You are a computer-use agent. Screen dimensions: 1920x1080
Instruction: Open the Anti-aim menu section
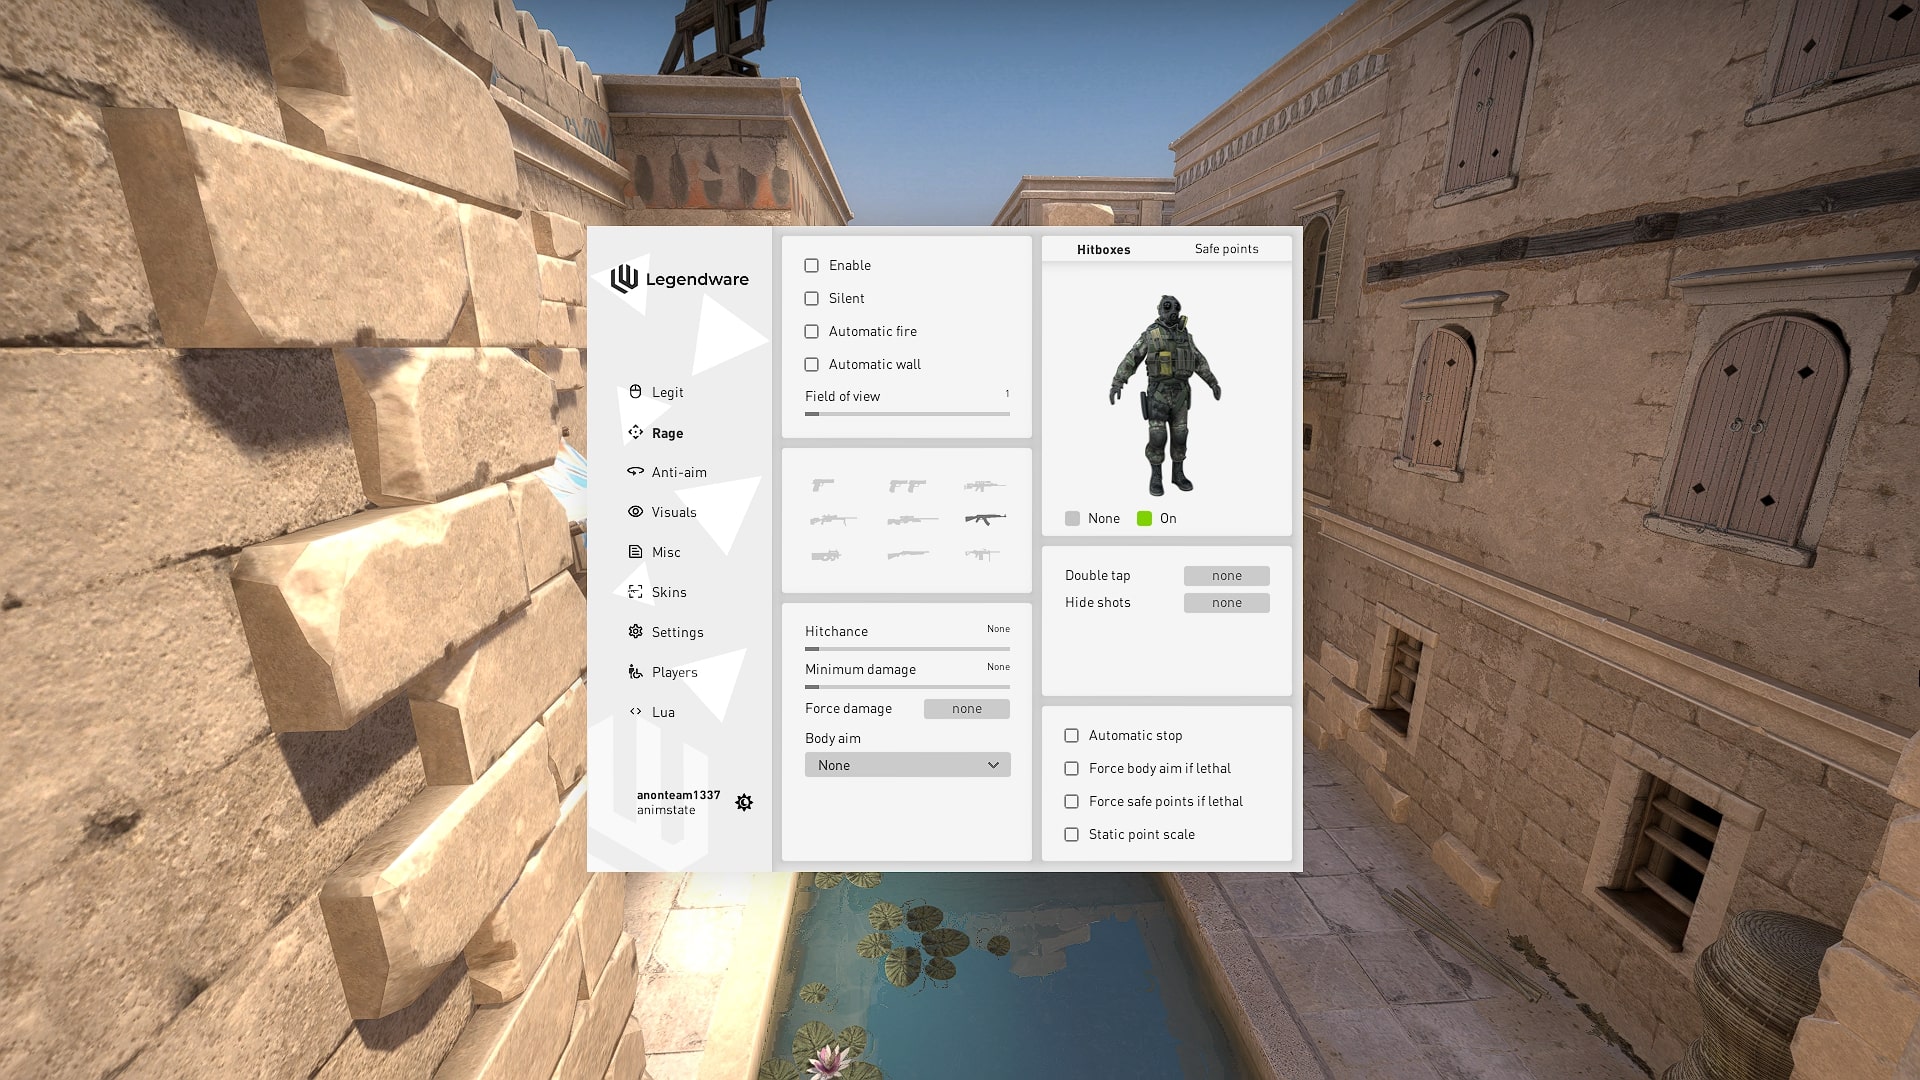pos(678,472)
